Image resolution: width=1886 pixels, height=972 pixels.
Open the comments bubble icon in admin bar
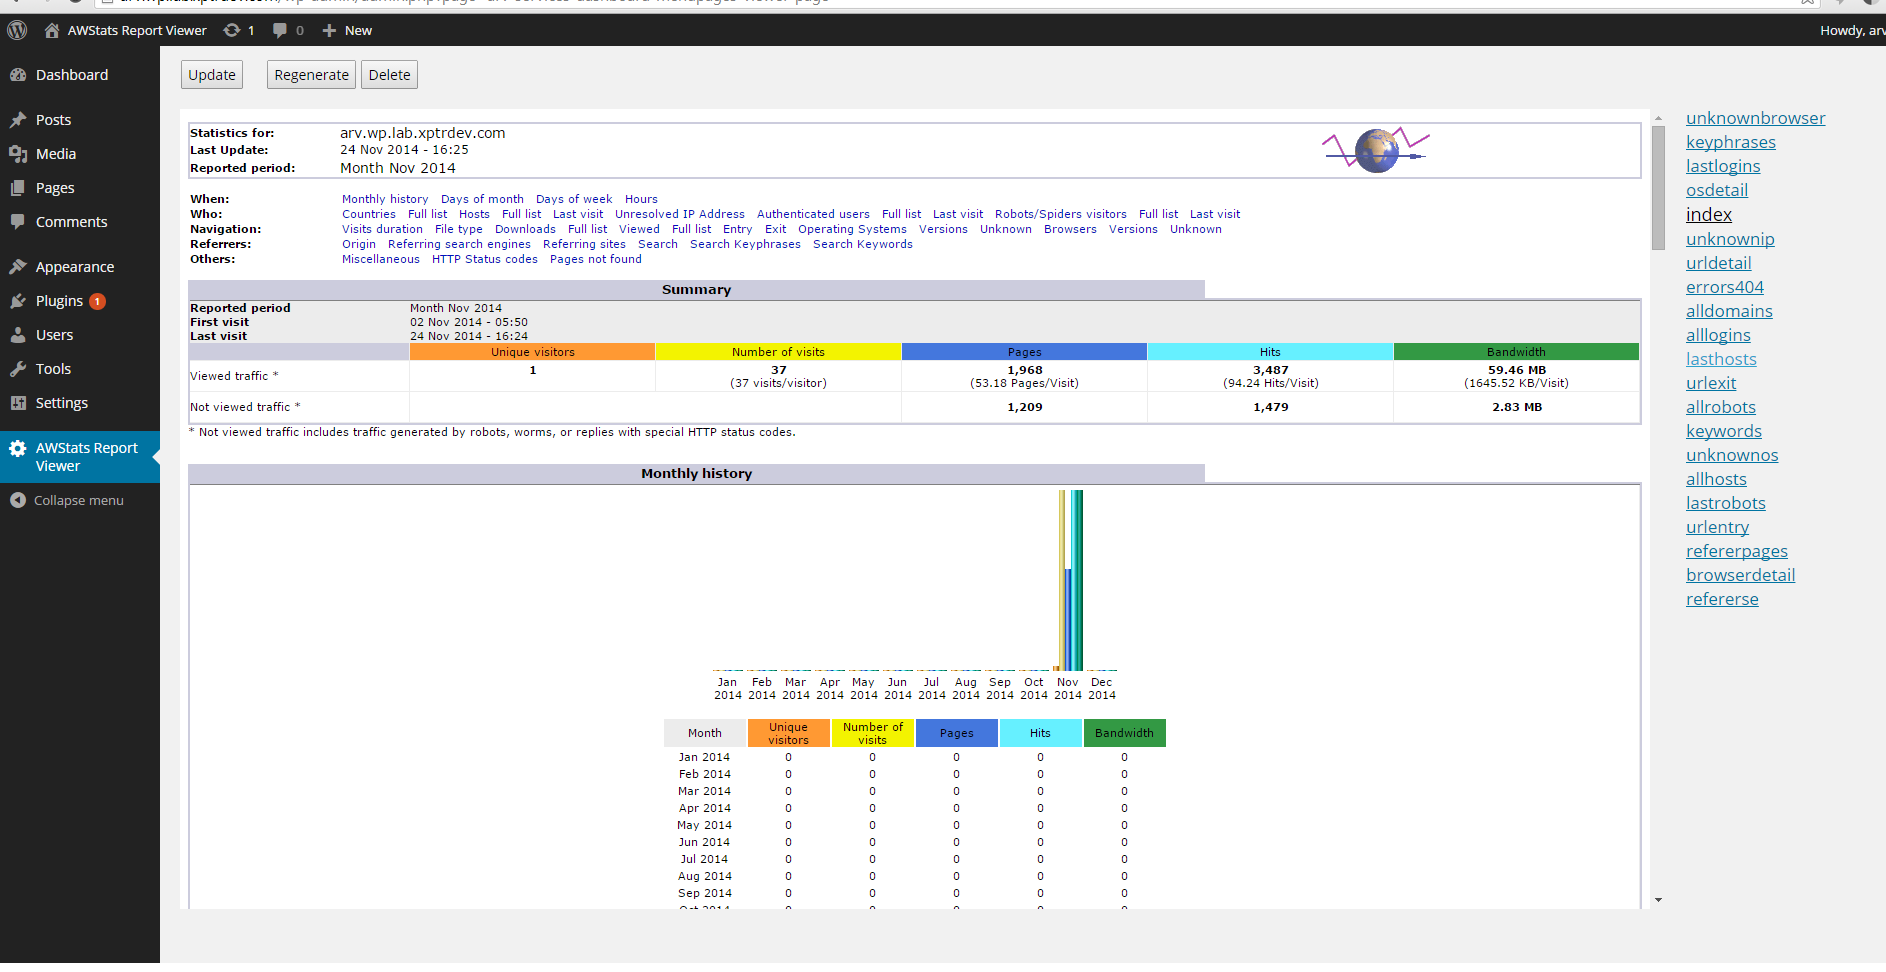click(x=280, y=30)
